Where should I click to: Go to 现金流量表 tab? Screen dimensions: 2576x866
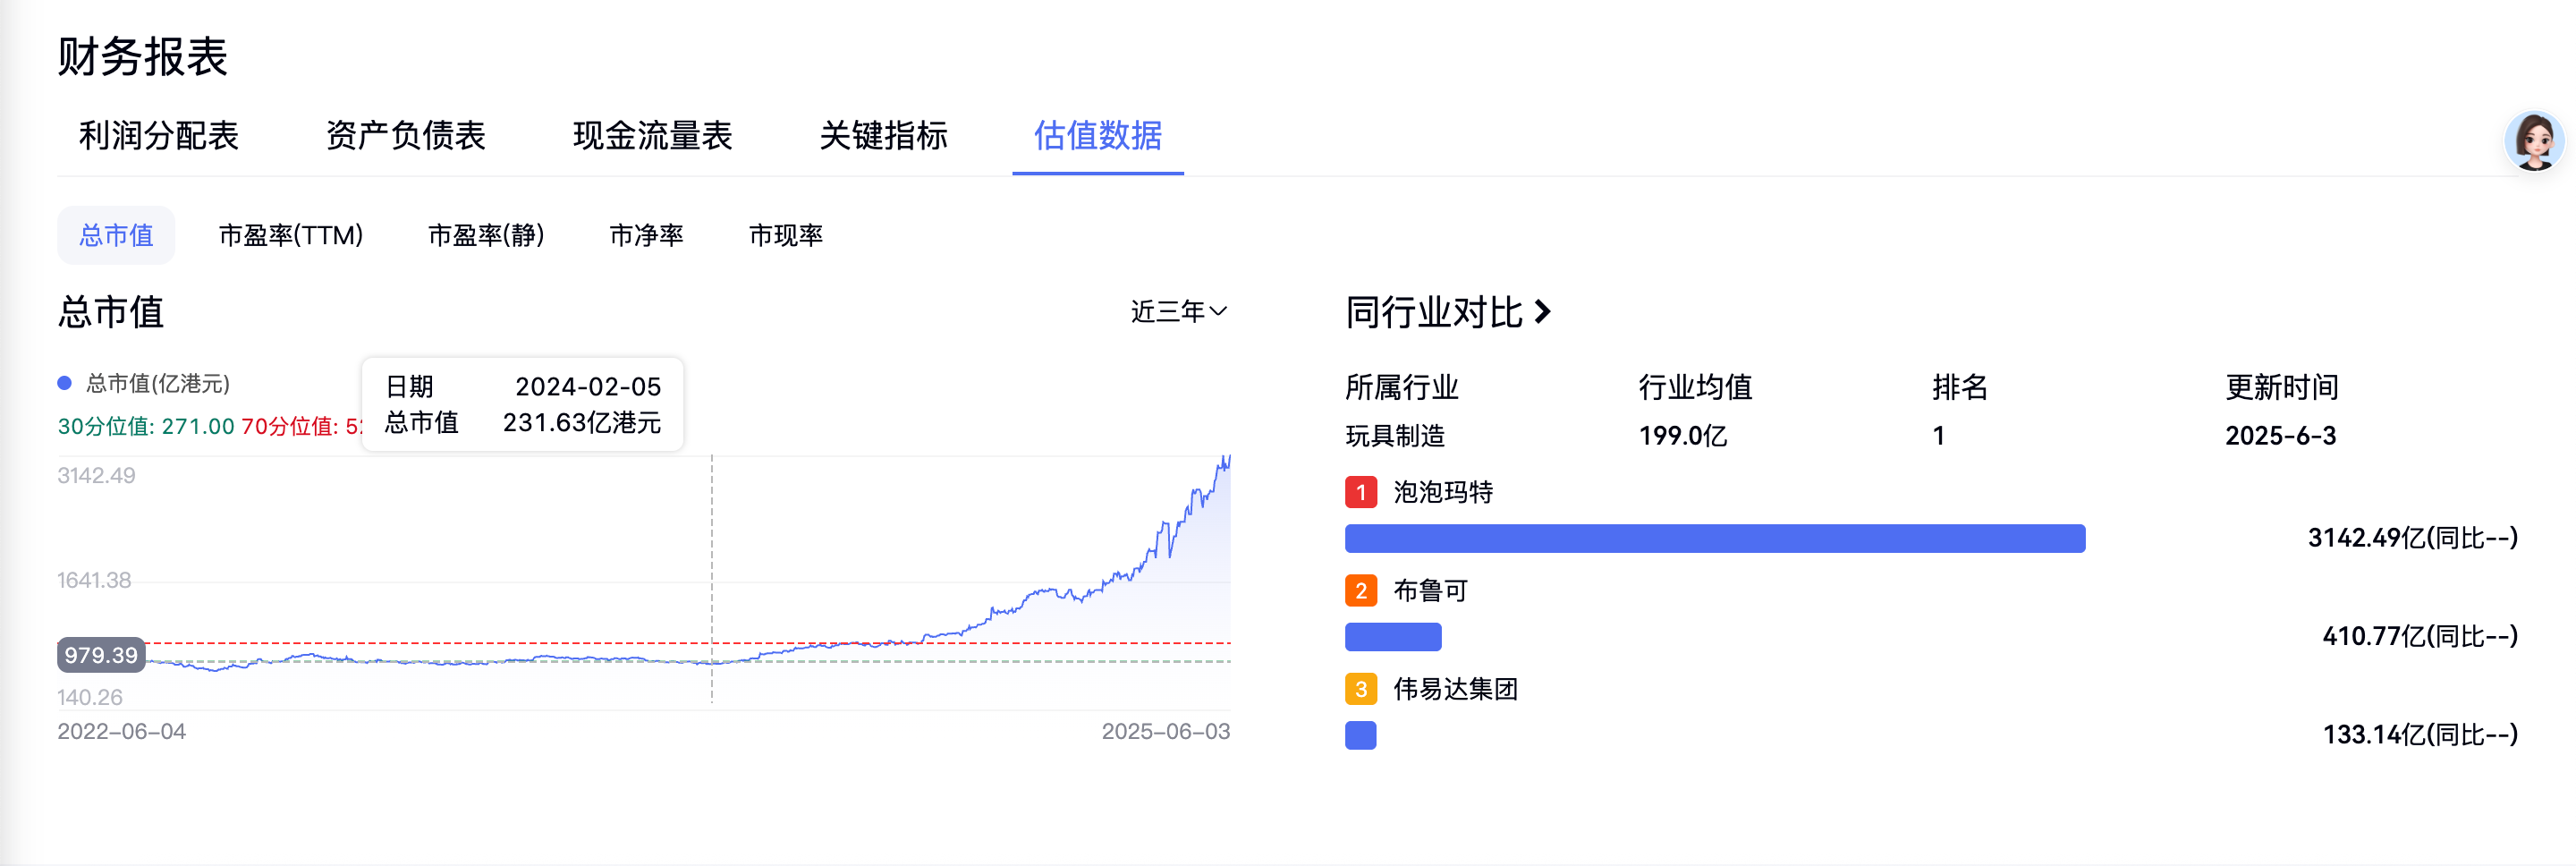pos(652,135)
